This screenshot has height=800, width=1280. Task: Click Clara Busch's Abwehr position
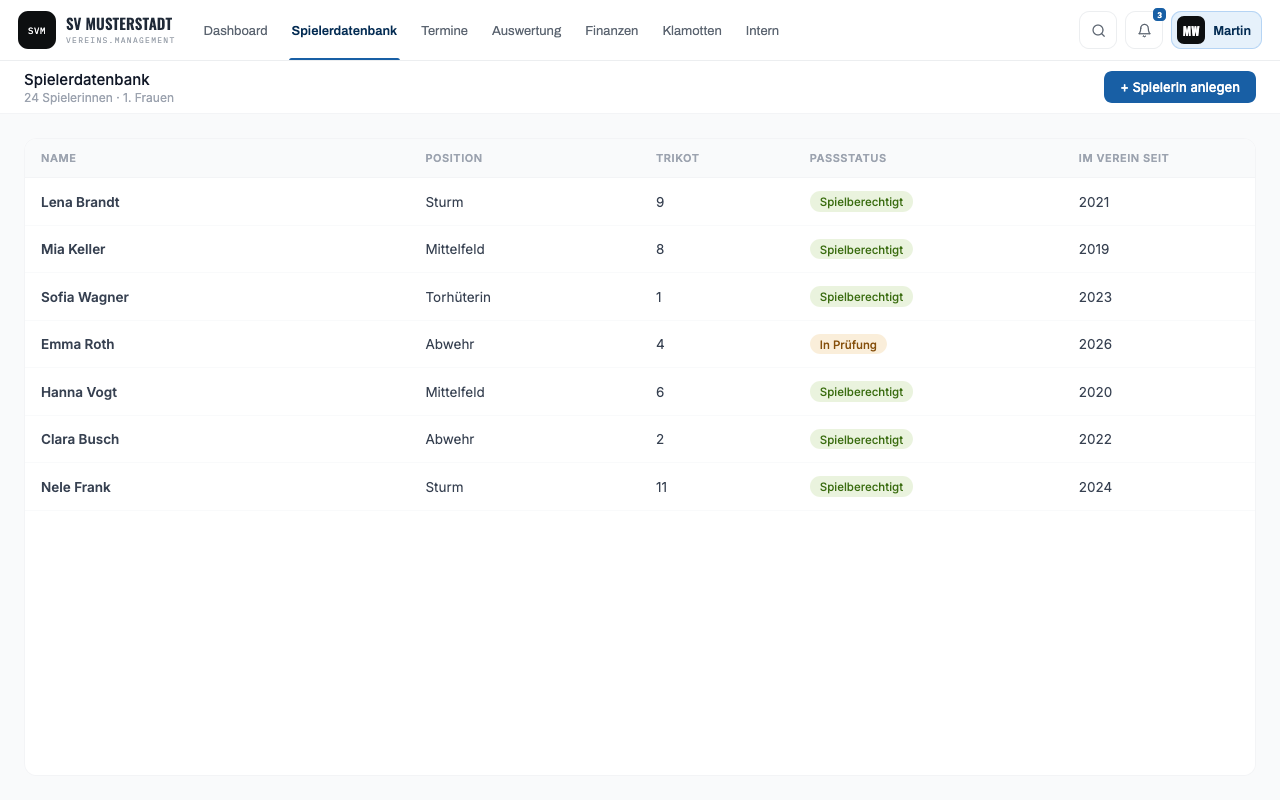(x=450, y=439)
